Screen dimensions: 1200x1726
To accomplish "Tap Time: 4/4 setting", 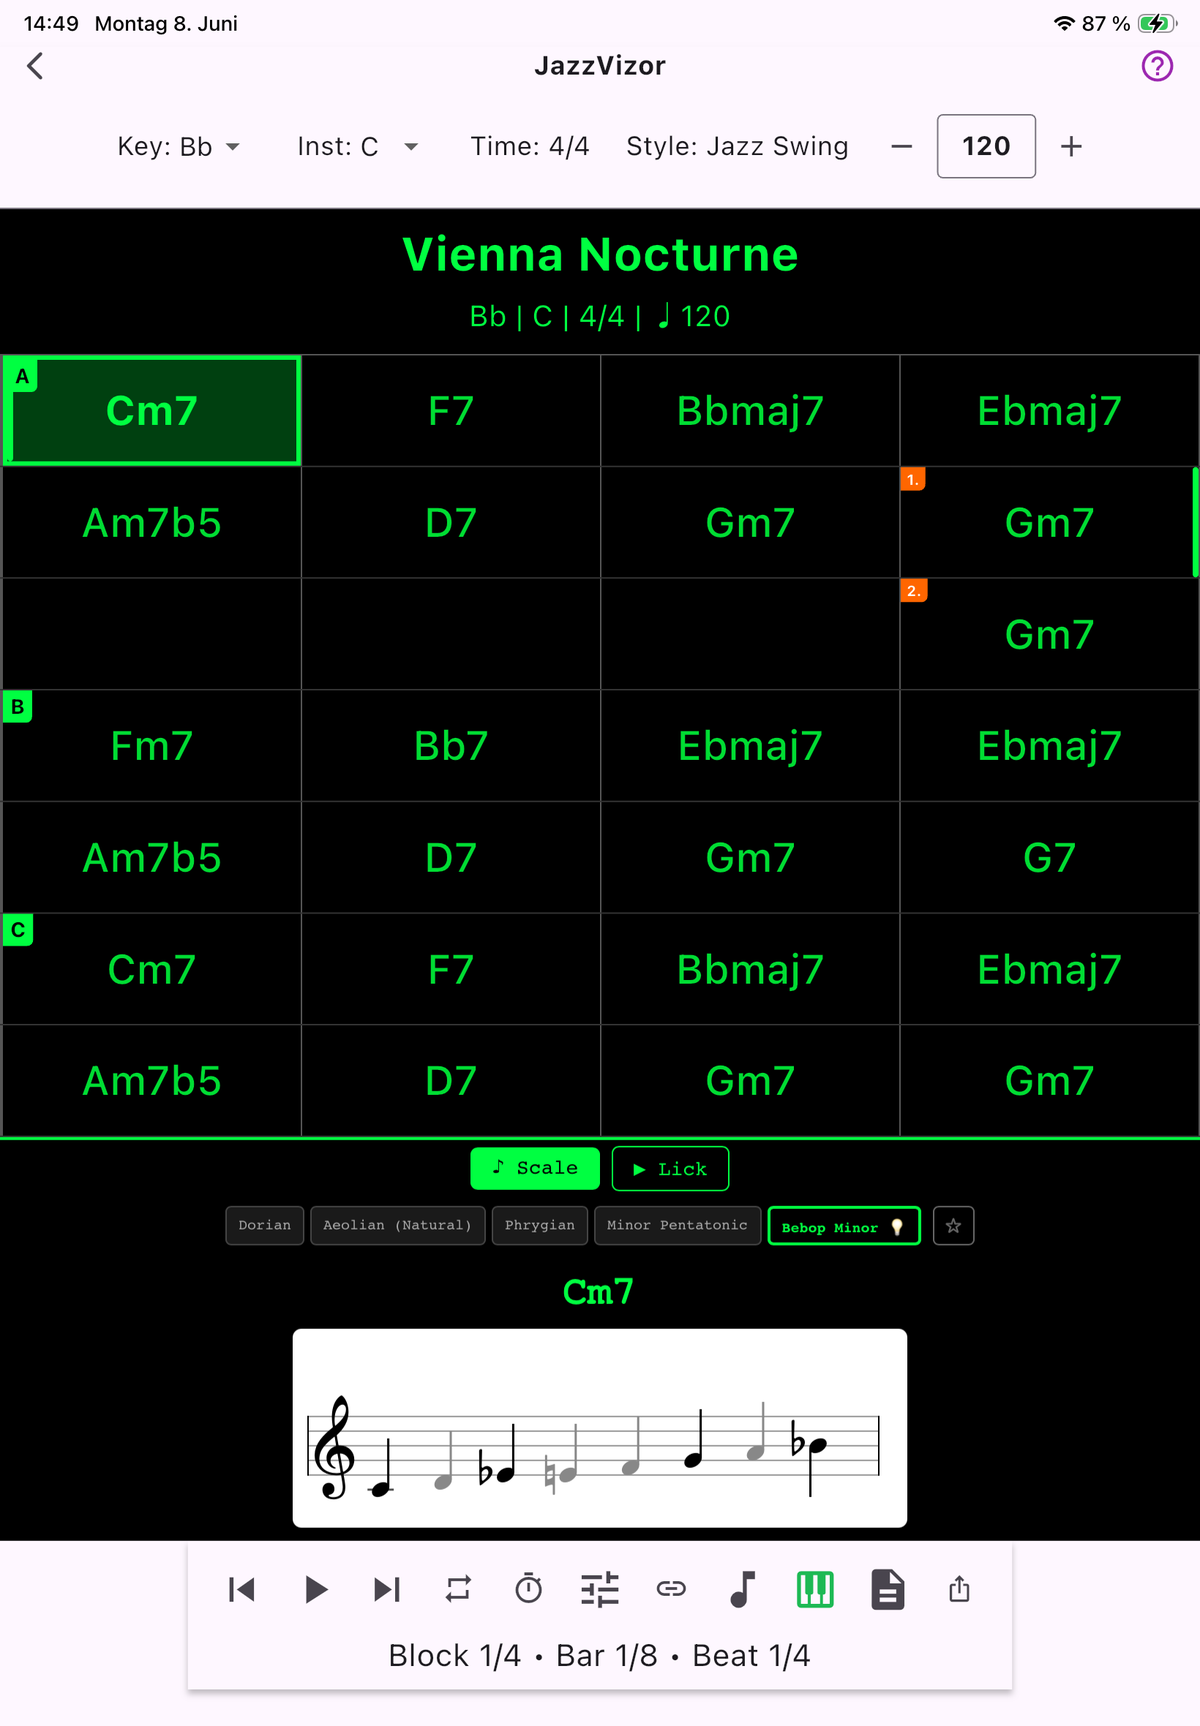I will (x=530, y=147).
